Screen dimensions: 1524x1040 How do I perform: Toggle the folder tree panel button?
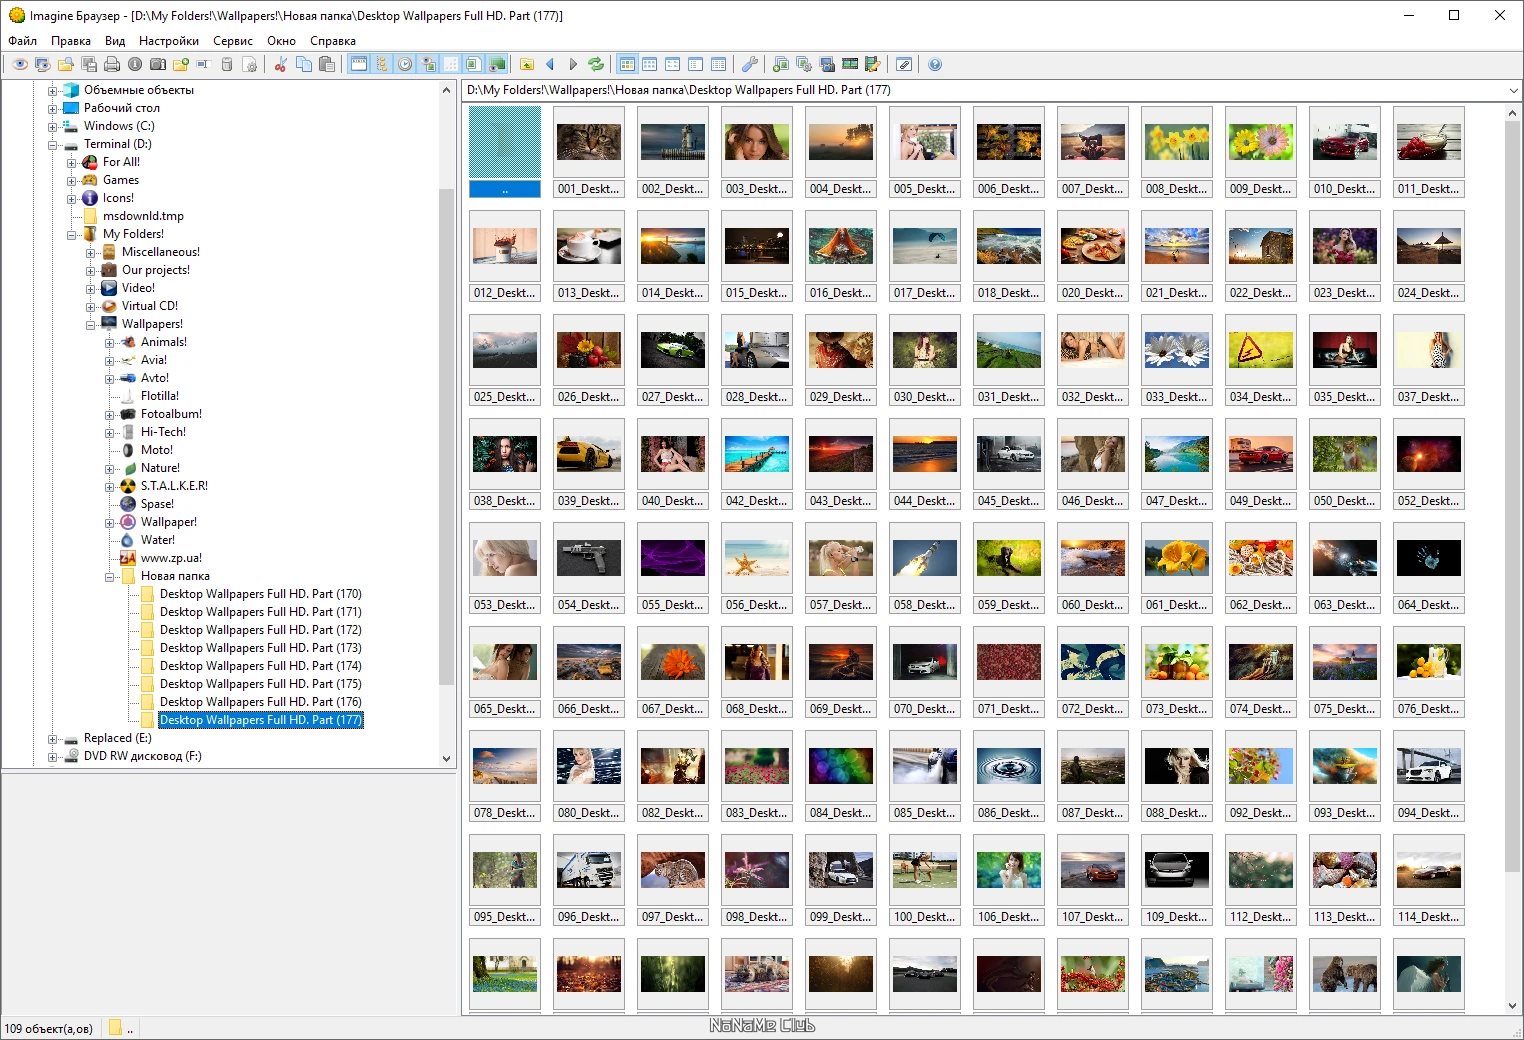(382, 64)
